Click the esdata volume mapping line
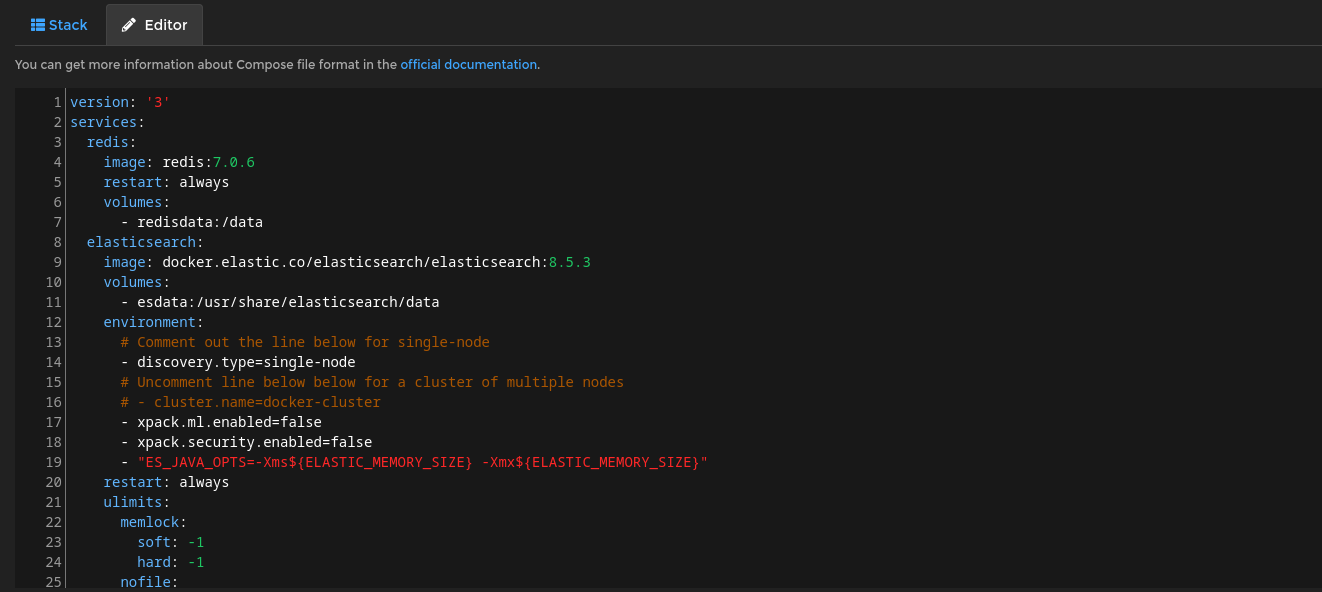The image size is (1322, 592). point(288,302)
